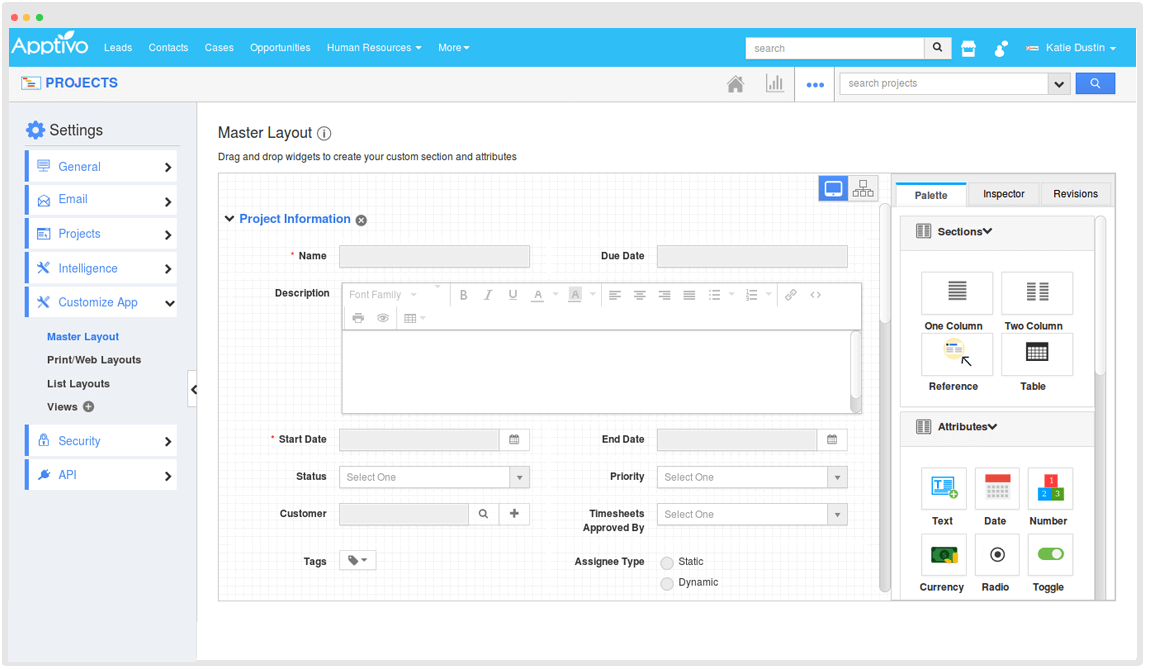Click the Table section widget icon
This screenshot has width=1150, height=670.
coord(1037,354)
